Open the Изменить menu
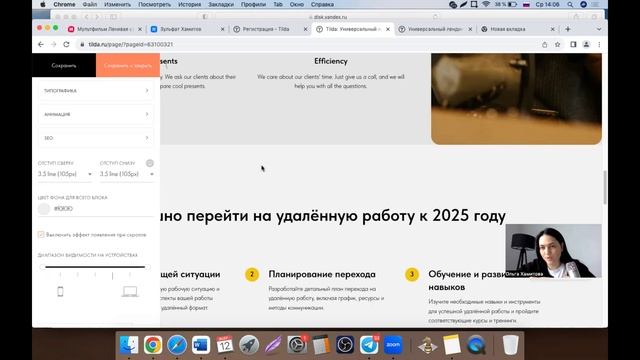 click(118, 4)
